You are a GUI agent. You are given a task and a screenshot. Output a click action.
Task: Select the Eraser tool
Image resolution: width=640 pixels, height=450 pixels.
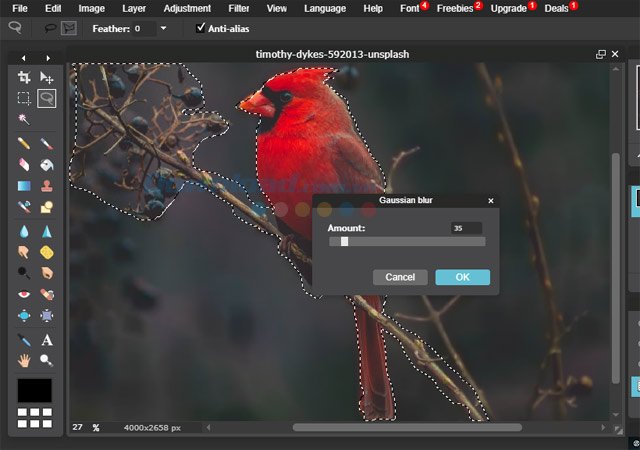point(24,165)
